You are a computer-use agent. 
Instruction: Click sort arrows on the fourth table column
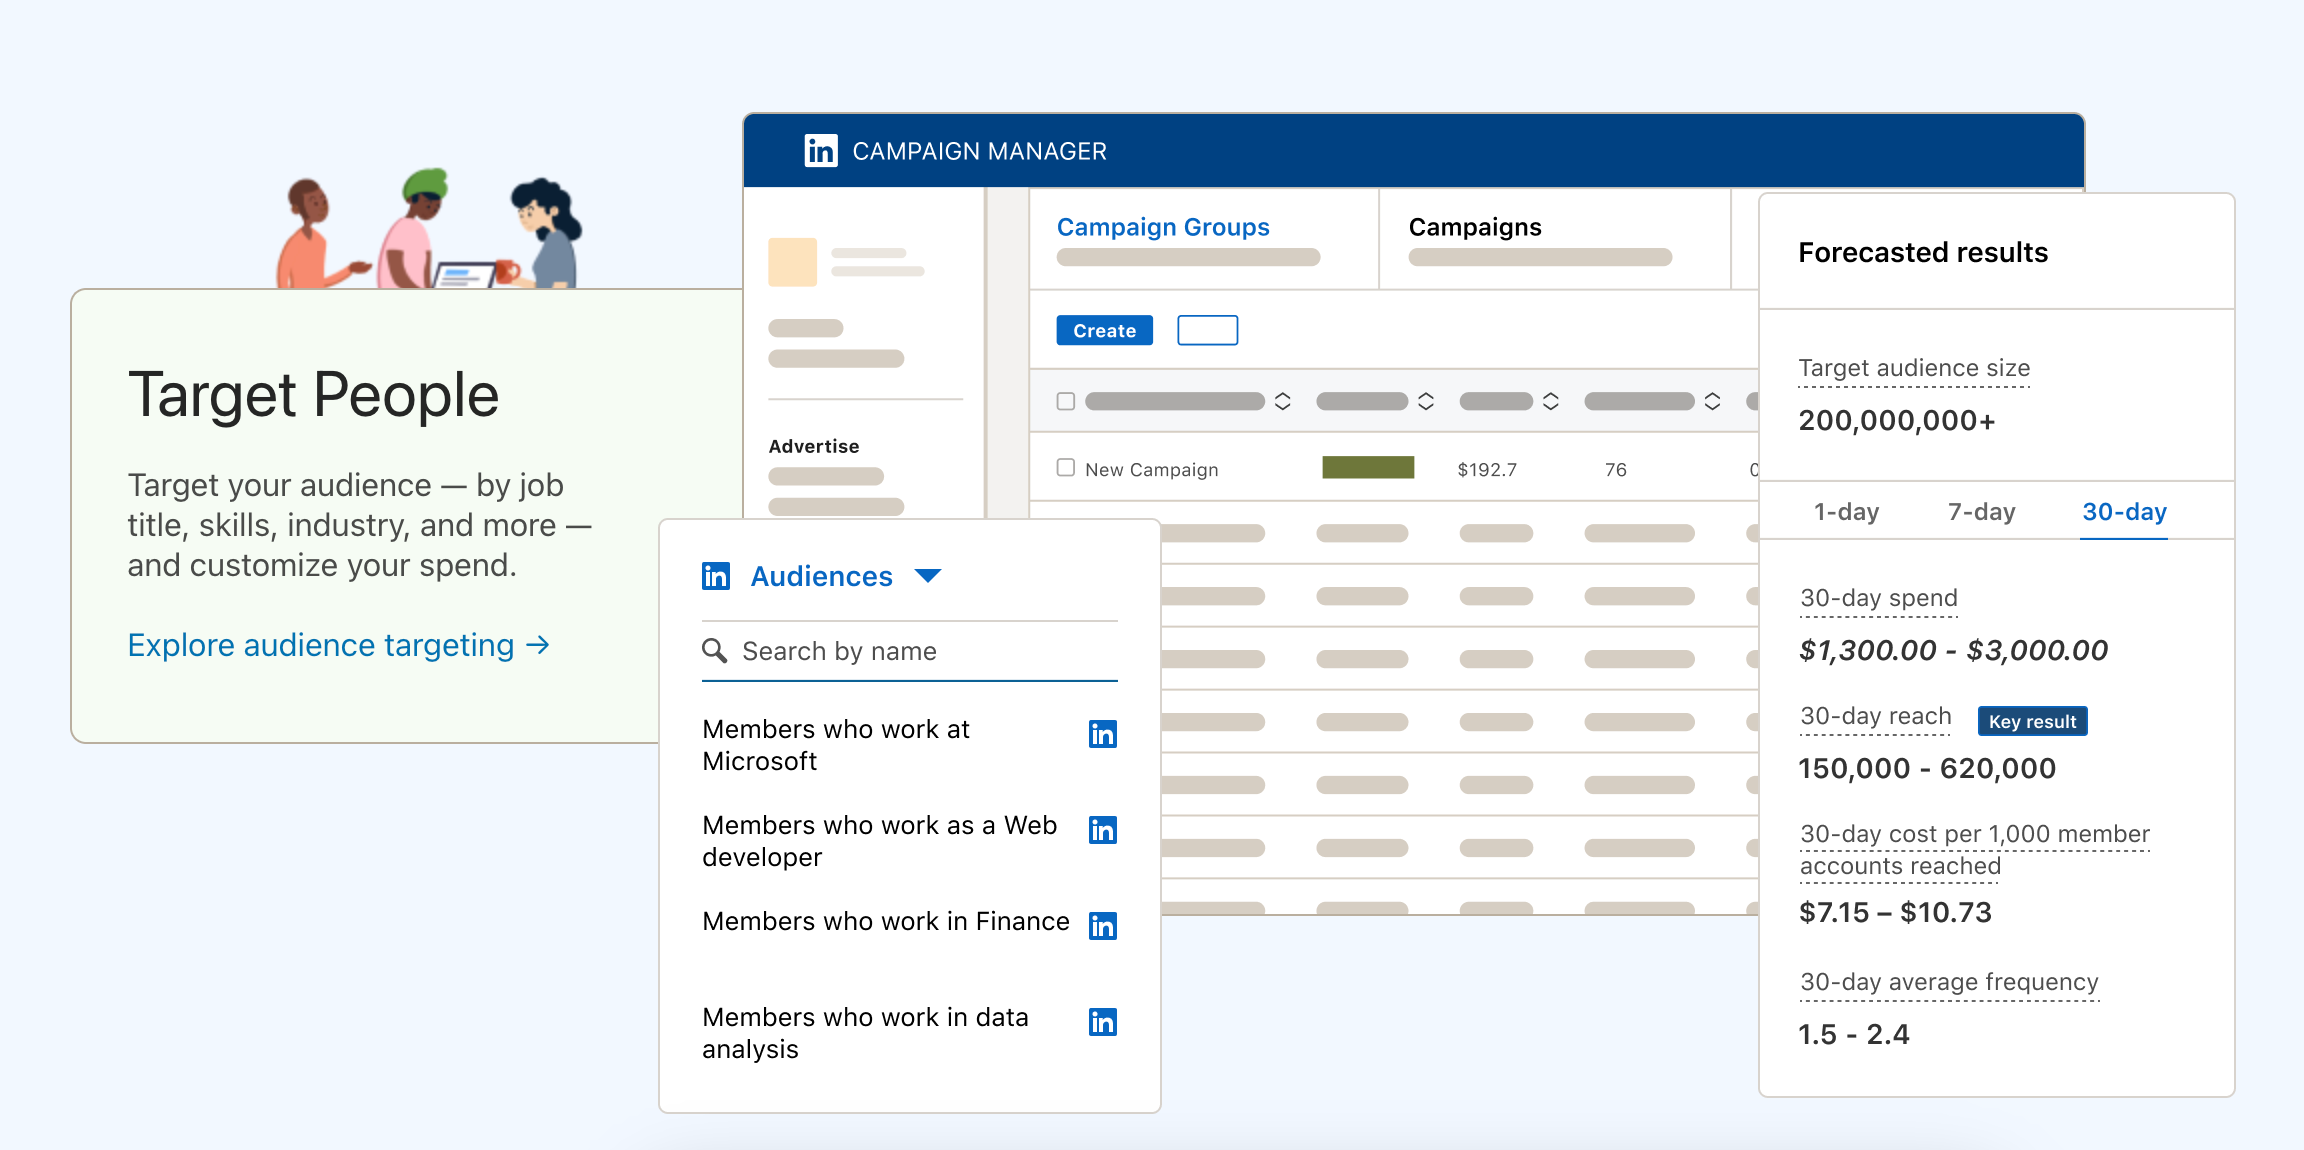(1712, 401)
